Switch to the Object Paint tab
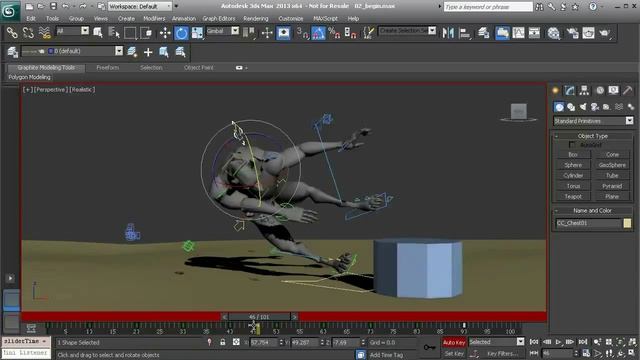Image resolution: width=640 pixels, height=360 pixels. [198, 68]
